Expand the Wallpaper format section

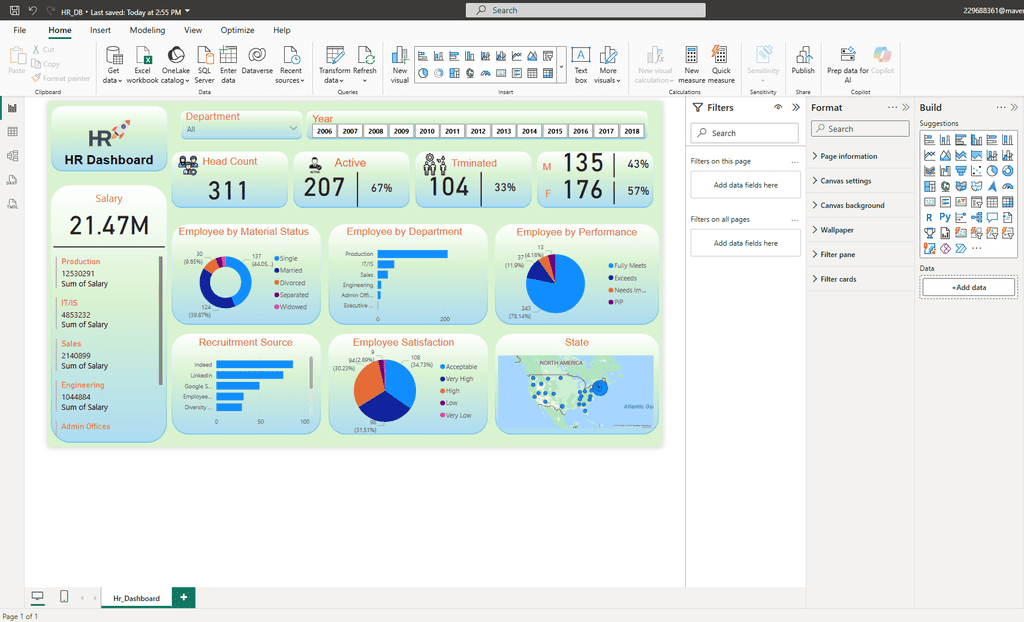click(837, 230)
